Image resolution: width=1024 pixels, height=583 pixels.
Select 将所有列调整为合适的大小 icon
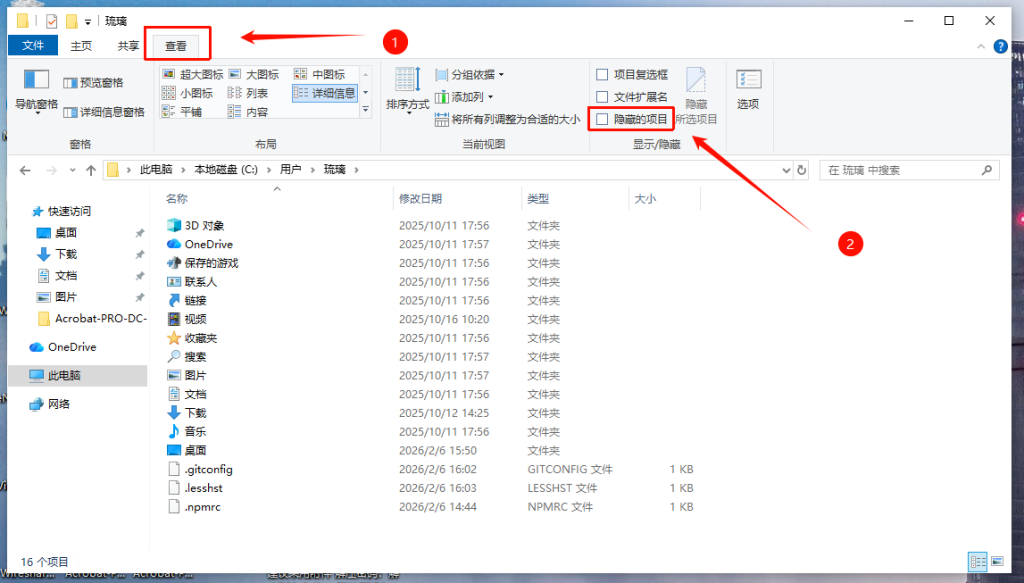click(440, 117)
